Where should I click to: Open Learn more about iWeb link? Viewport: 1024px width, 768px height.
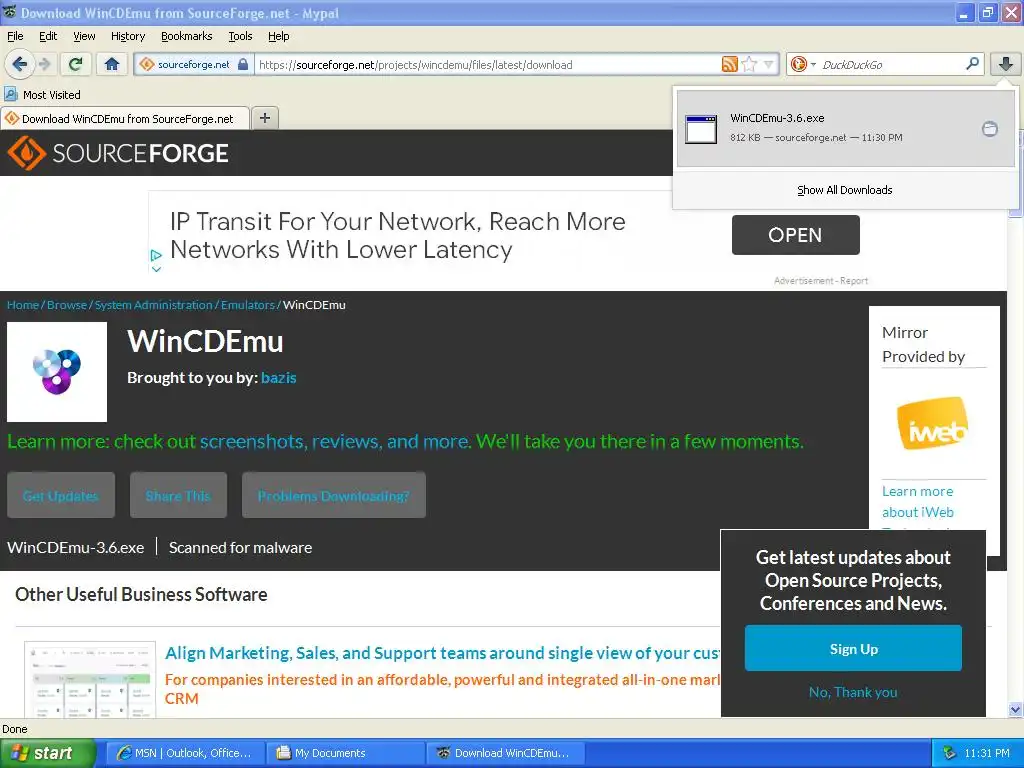pos(918,502)
